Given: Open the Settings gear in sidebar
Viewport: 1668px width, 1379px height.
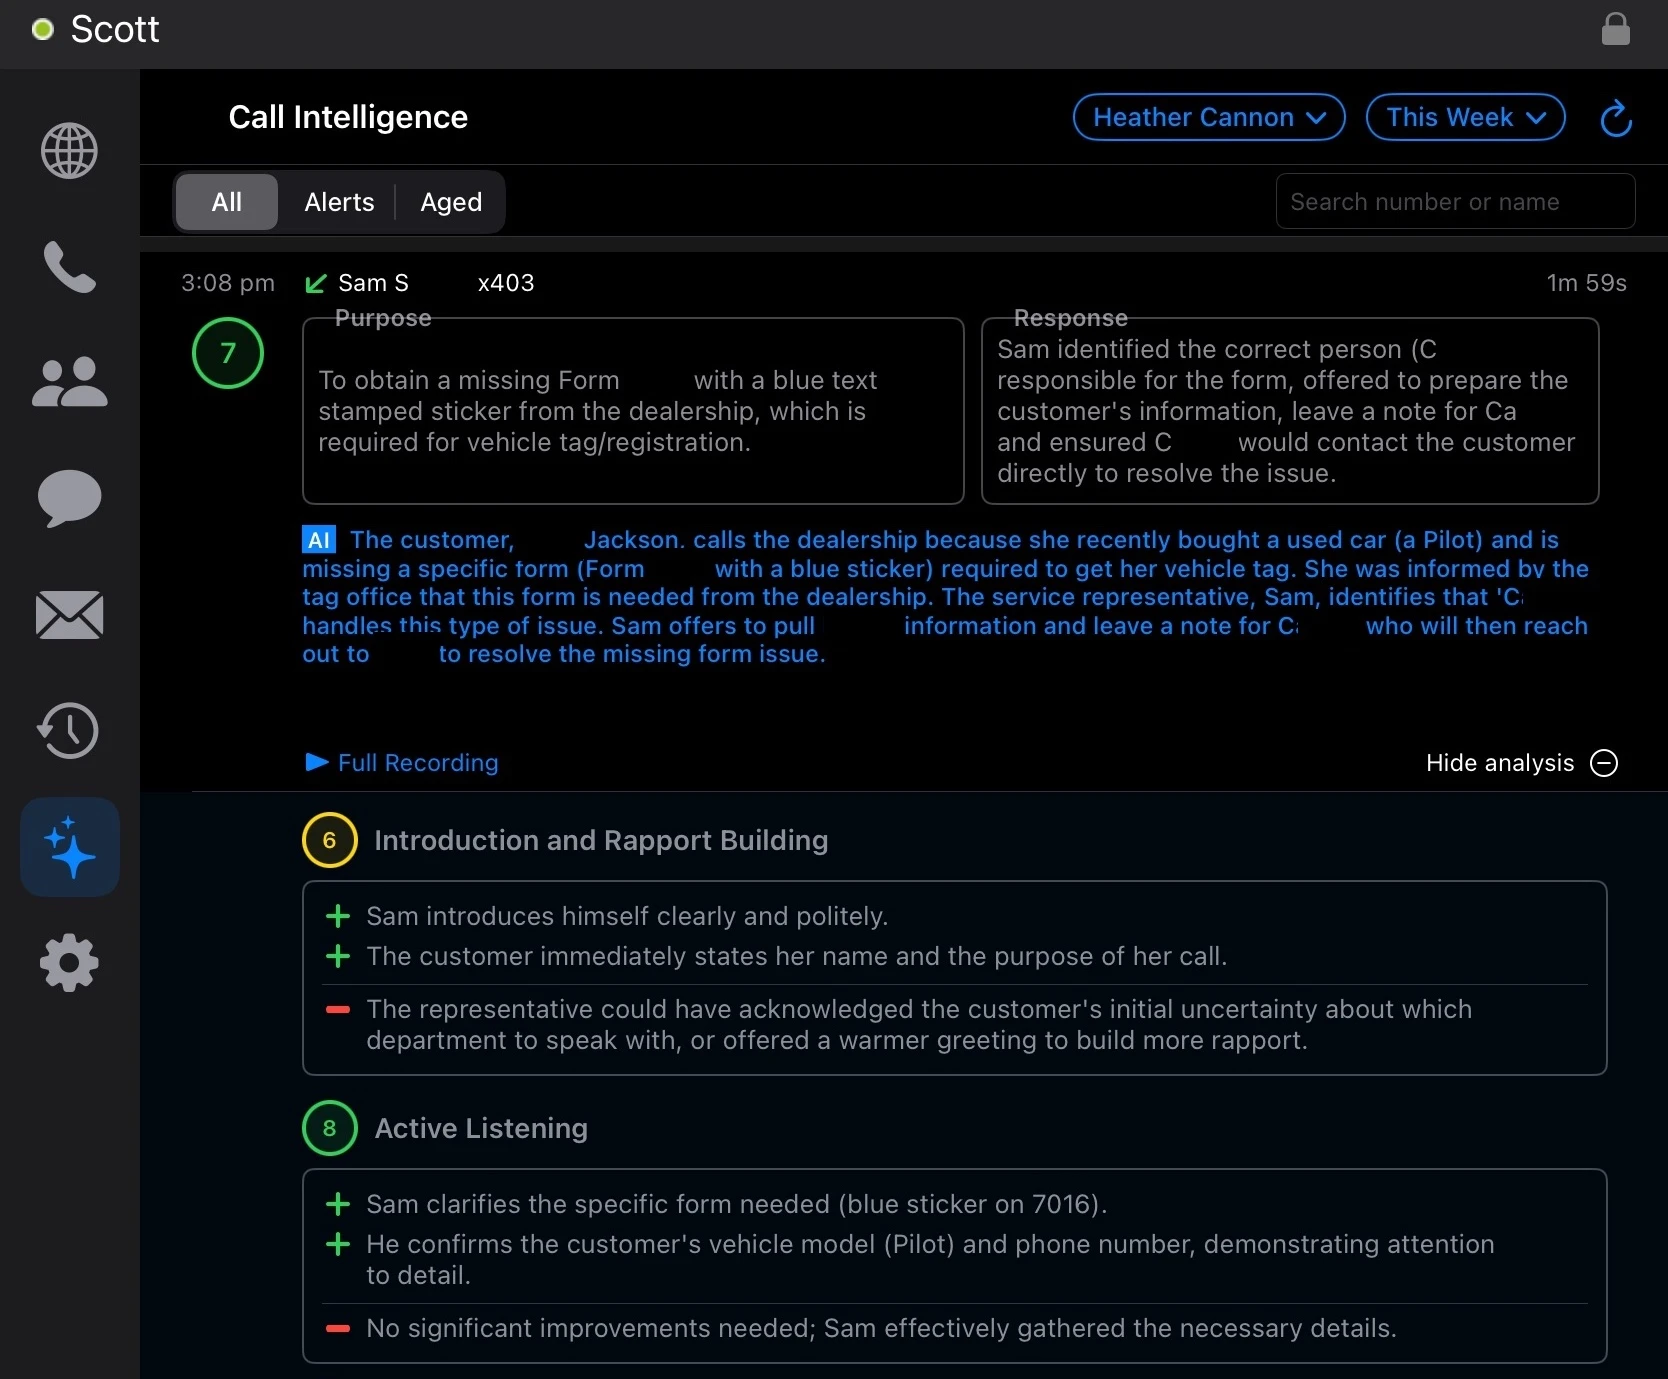Looking at the screenshot, I should point(68,963).
